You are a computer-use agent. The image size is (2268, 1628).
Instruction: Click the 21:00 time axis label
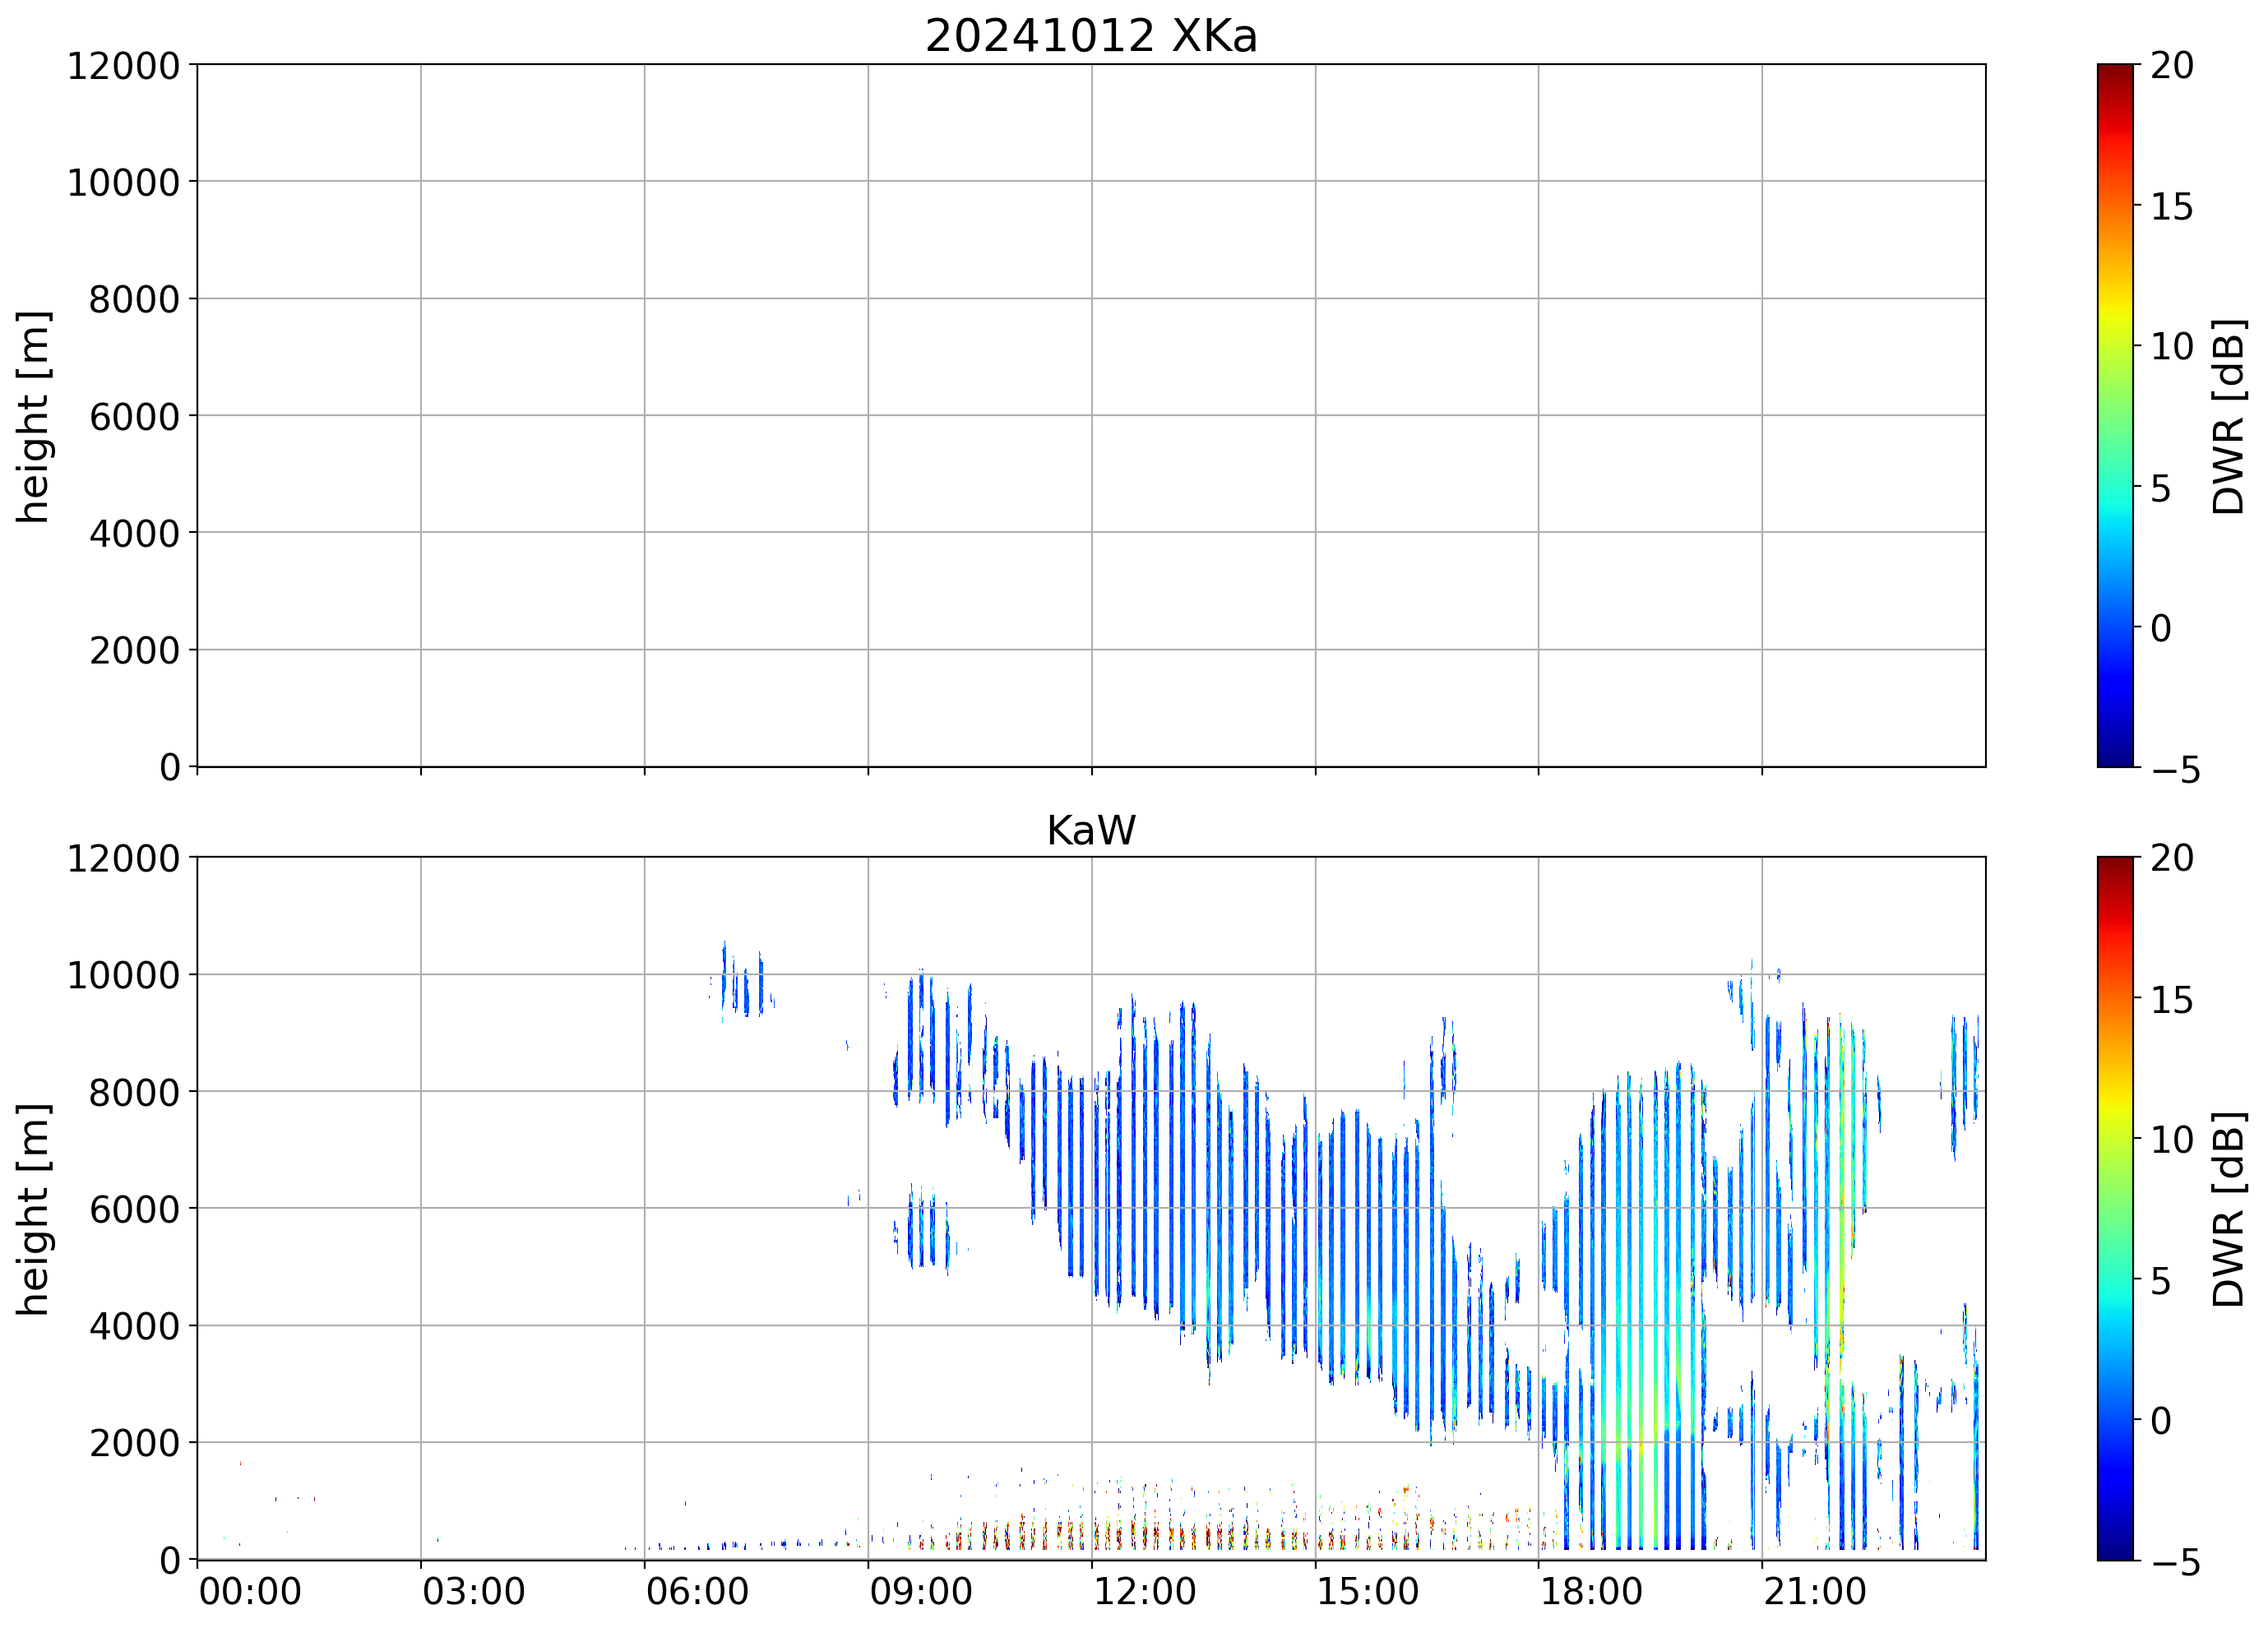tap(1814, 1591)
